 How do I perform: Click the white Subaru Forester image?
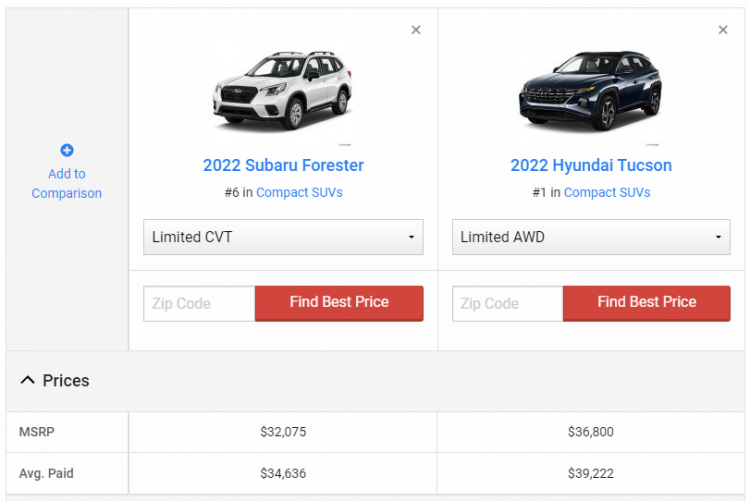pyautogui.click(x=283, y=91)
